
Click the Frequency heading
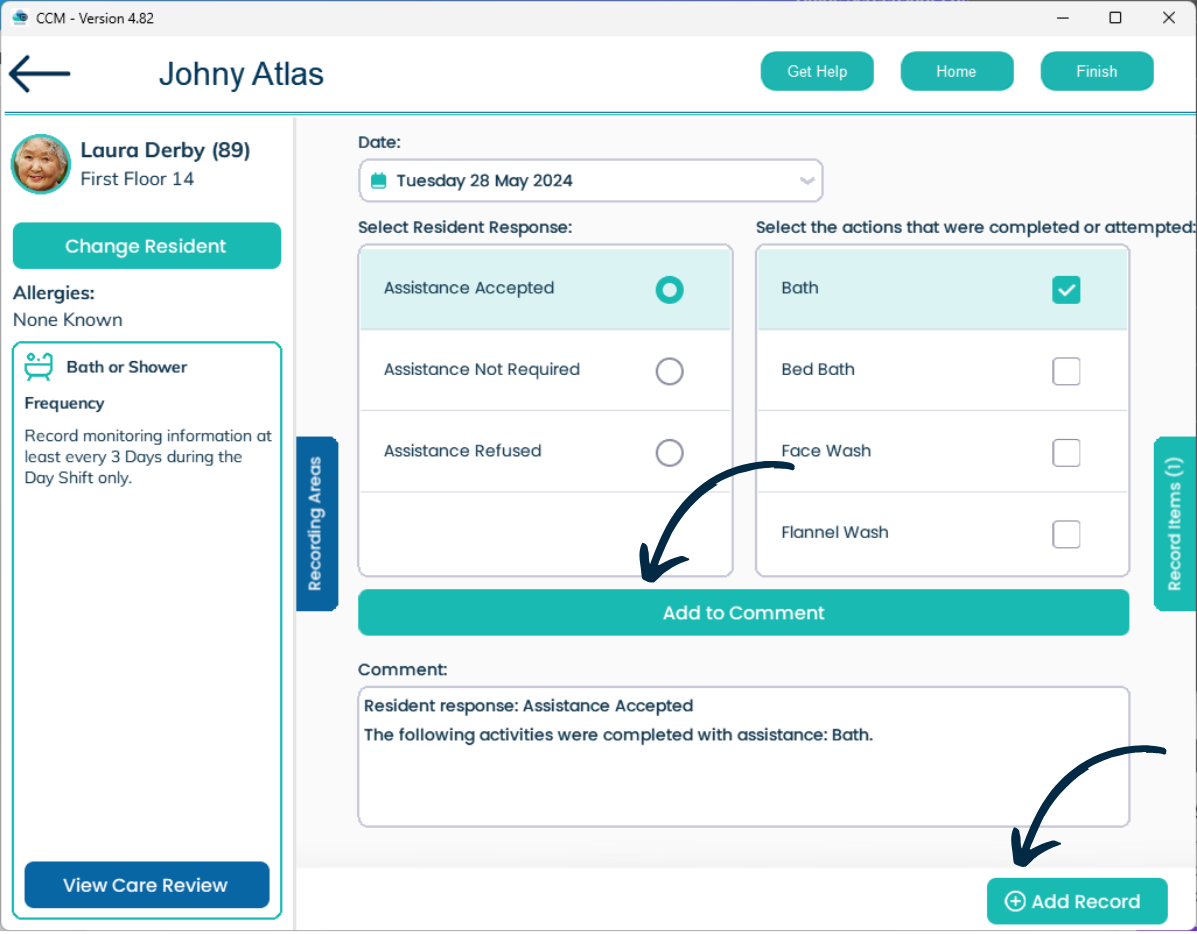coord(64,404)
